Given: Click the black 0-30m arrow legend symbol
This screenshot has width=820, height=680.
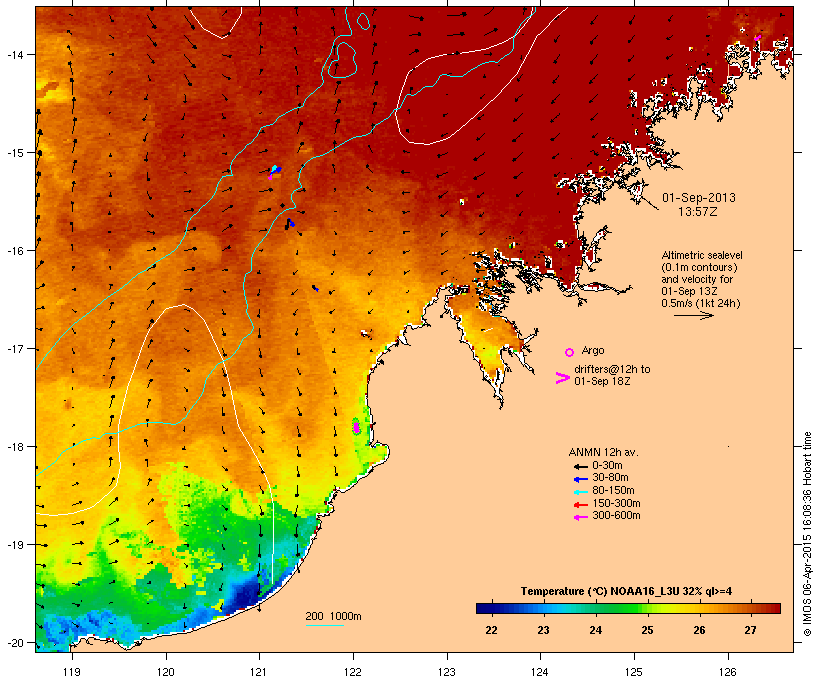Looking at the screenshot, I should (580, 466).
